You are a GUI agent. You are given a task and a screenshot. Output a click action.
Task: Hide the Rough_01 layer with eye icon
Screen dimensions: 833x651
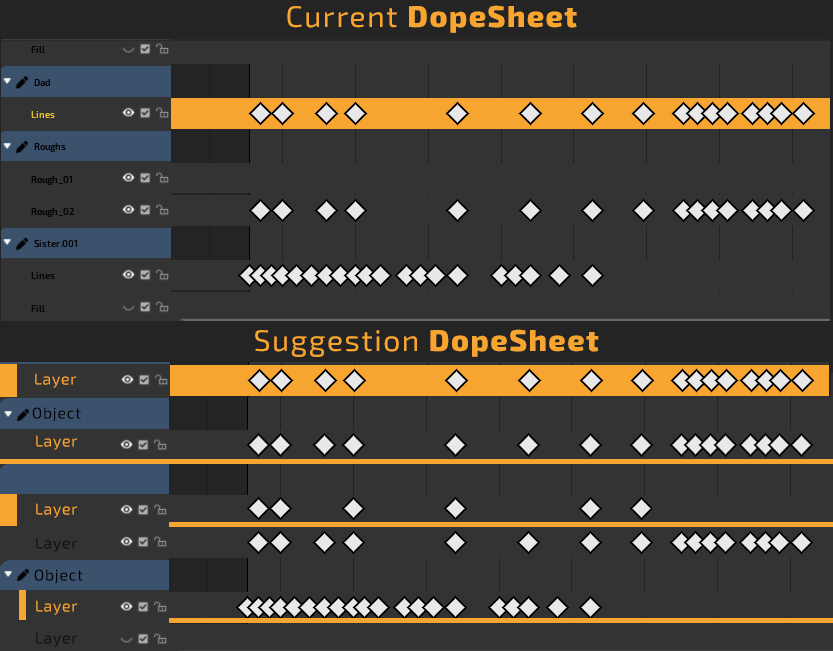pos(128,177)
